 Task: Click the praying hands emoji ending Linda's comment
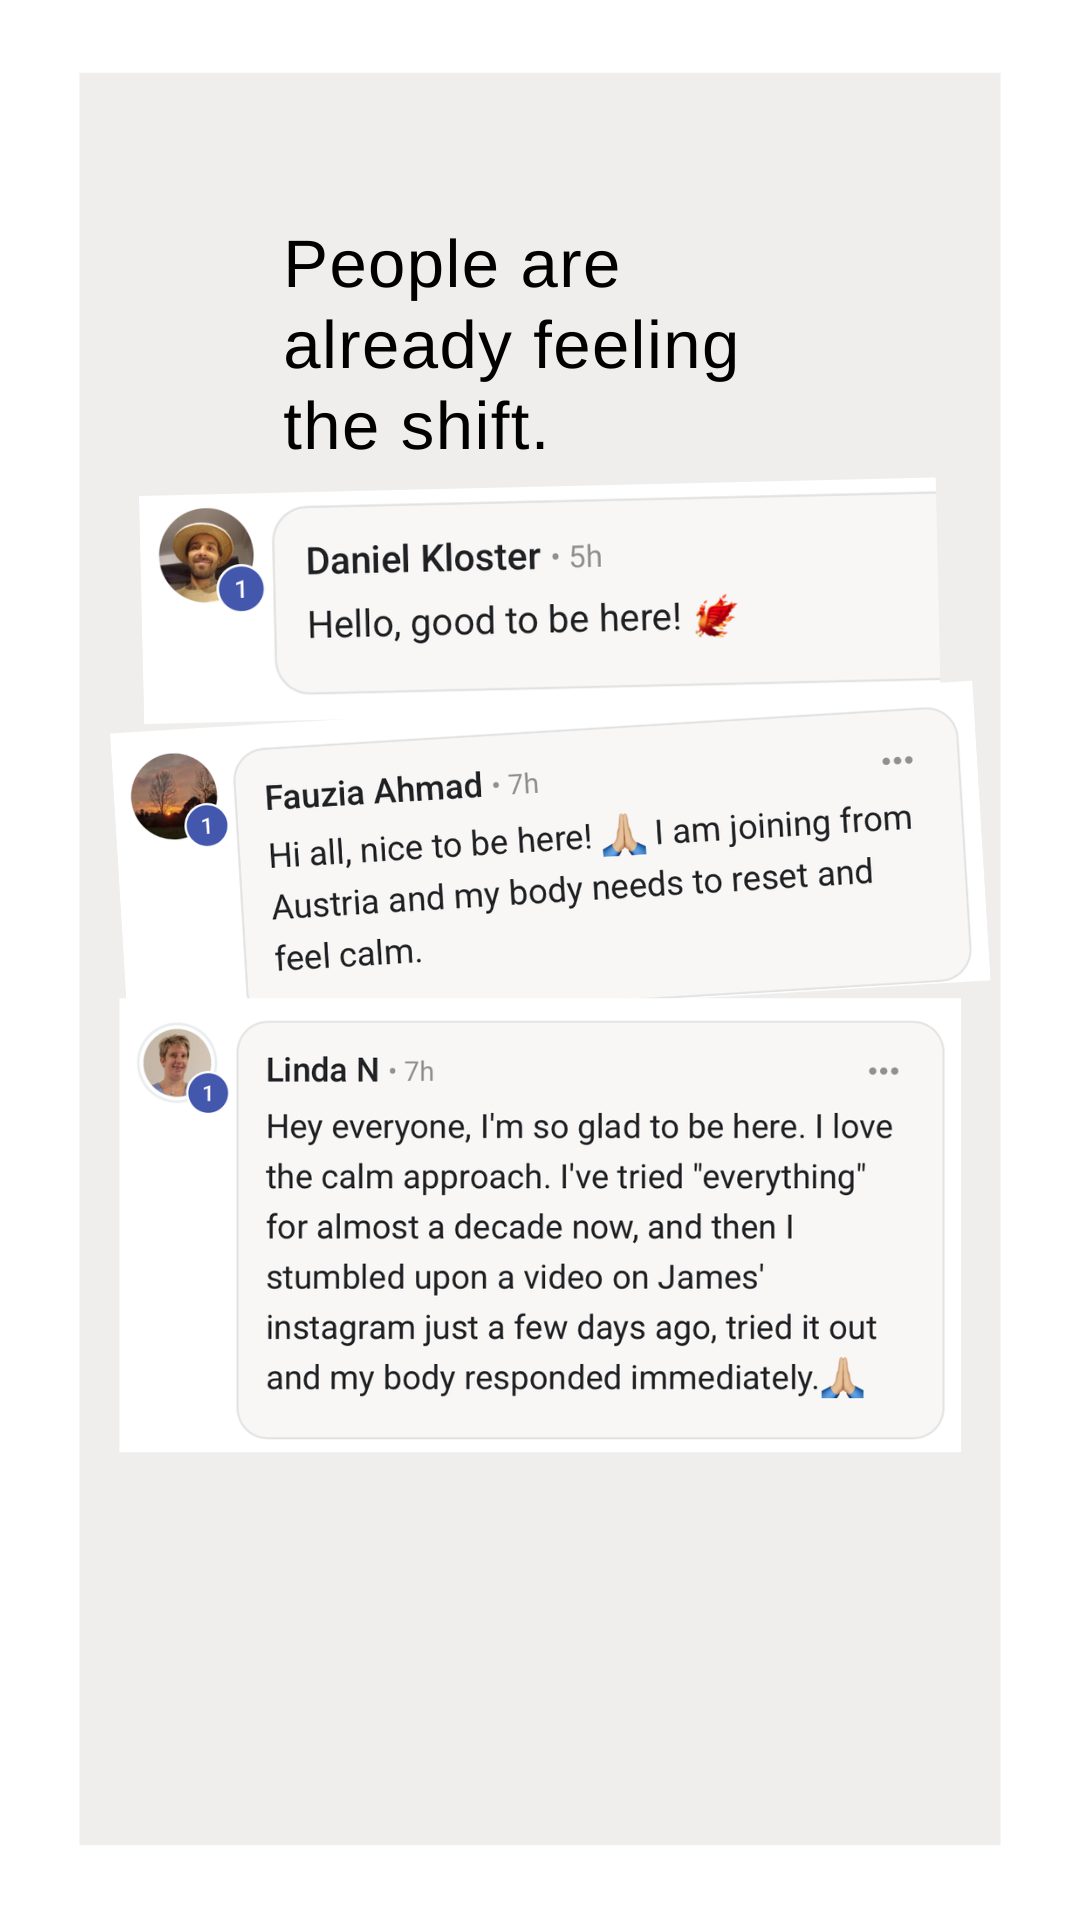pos(842,1378)
